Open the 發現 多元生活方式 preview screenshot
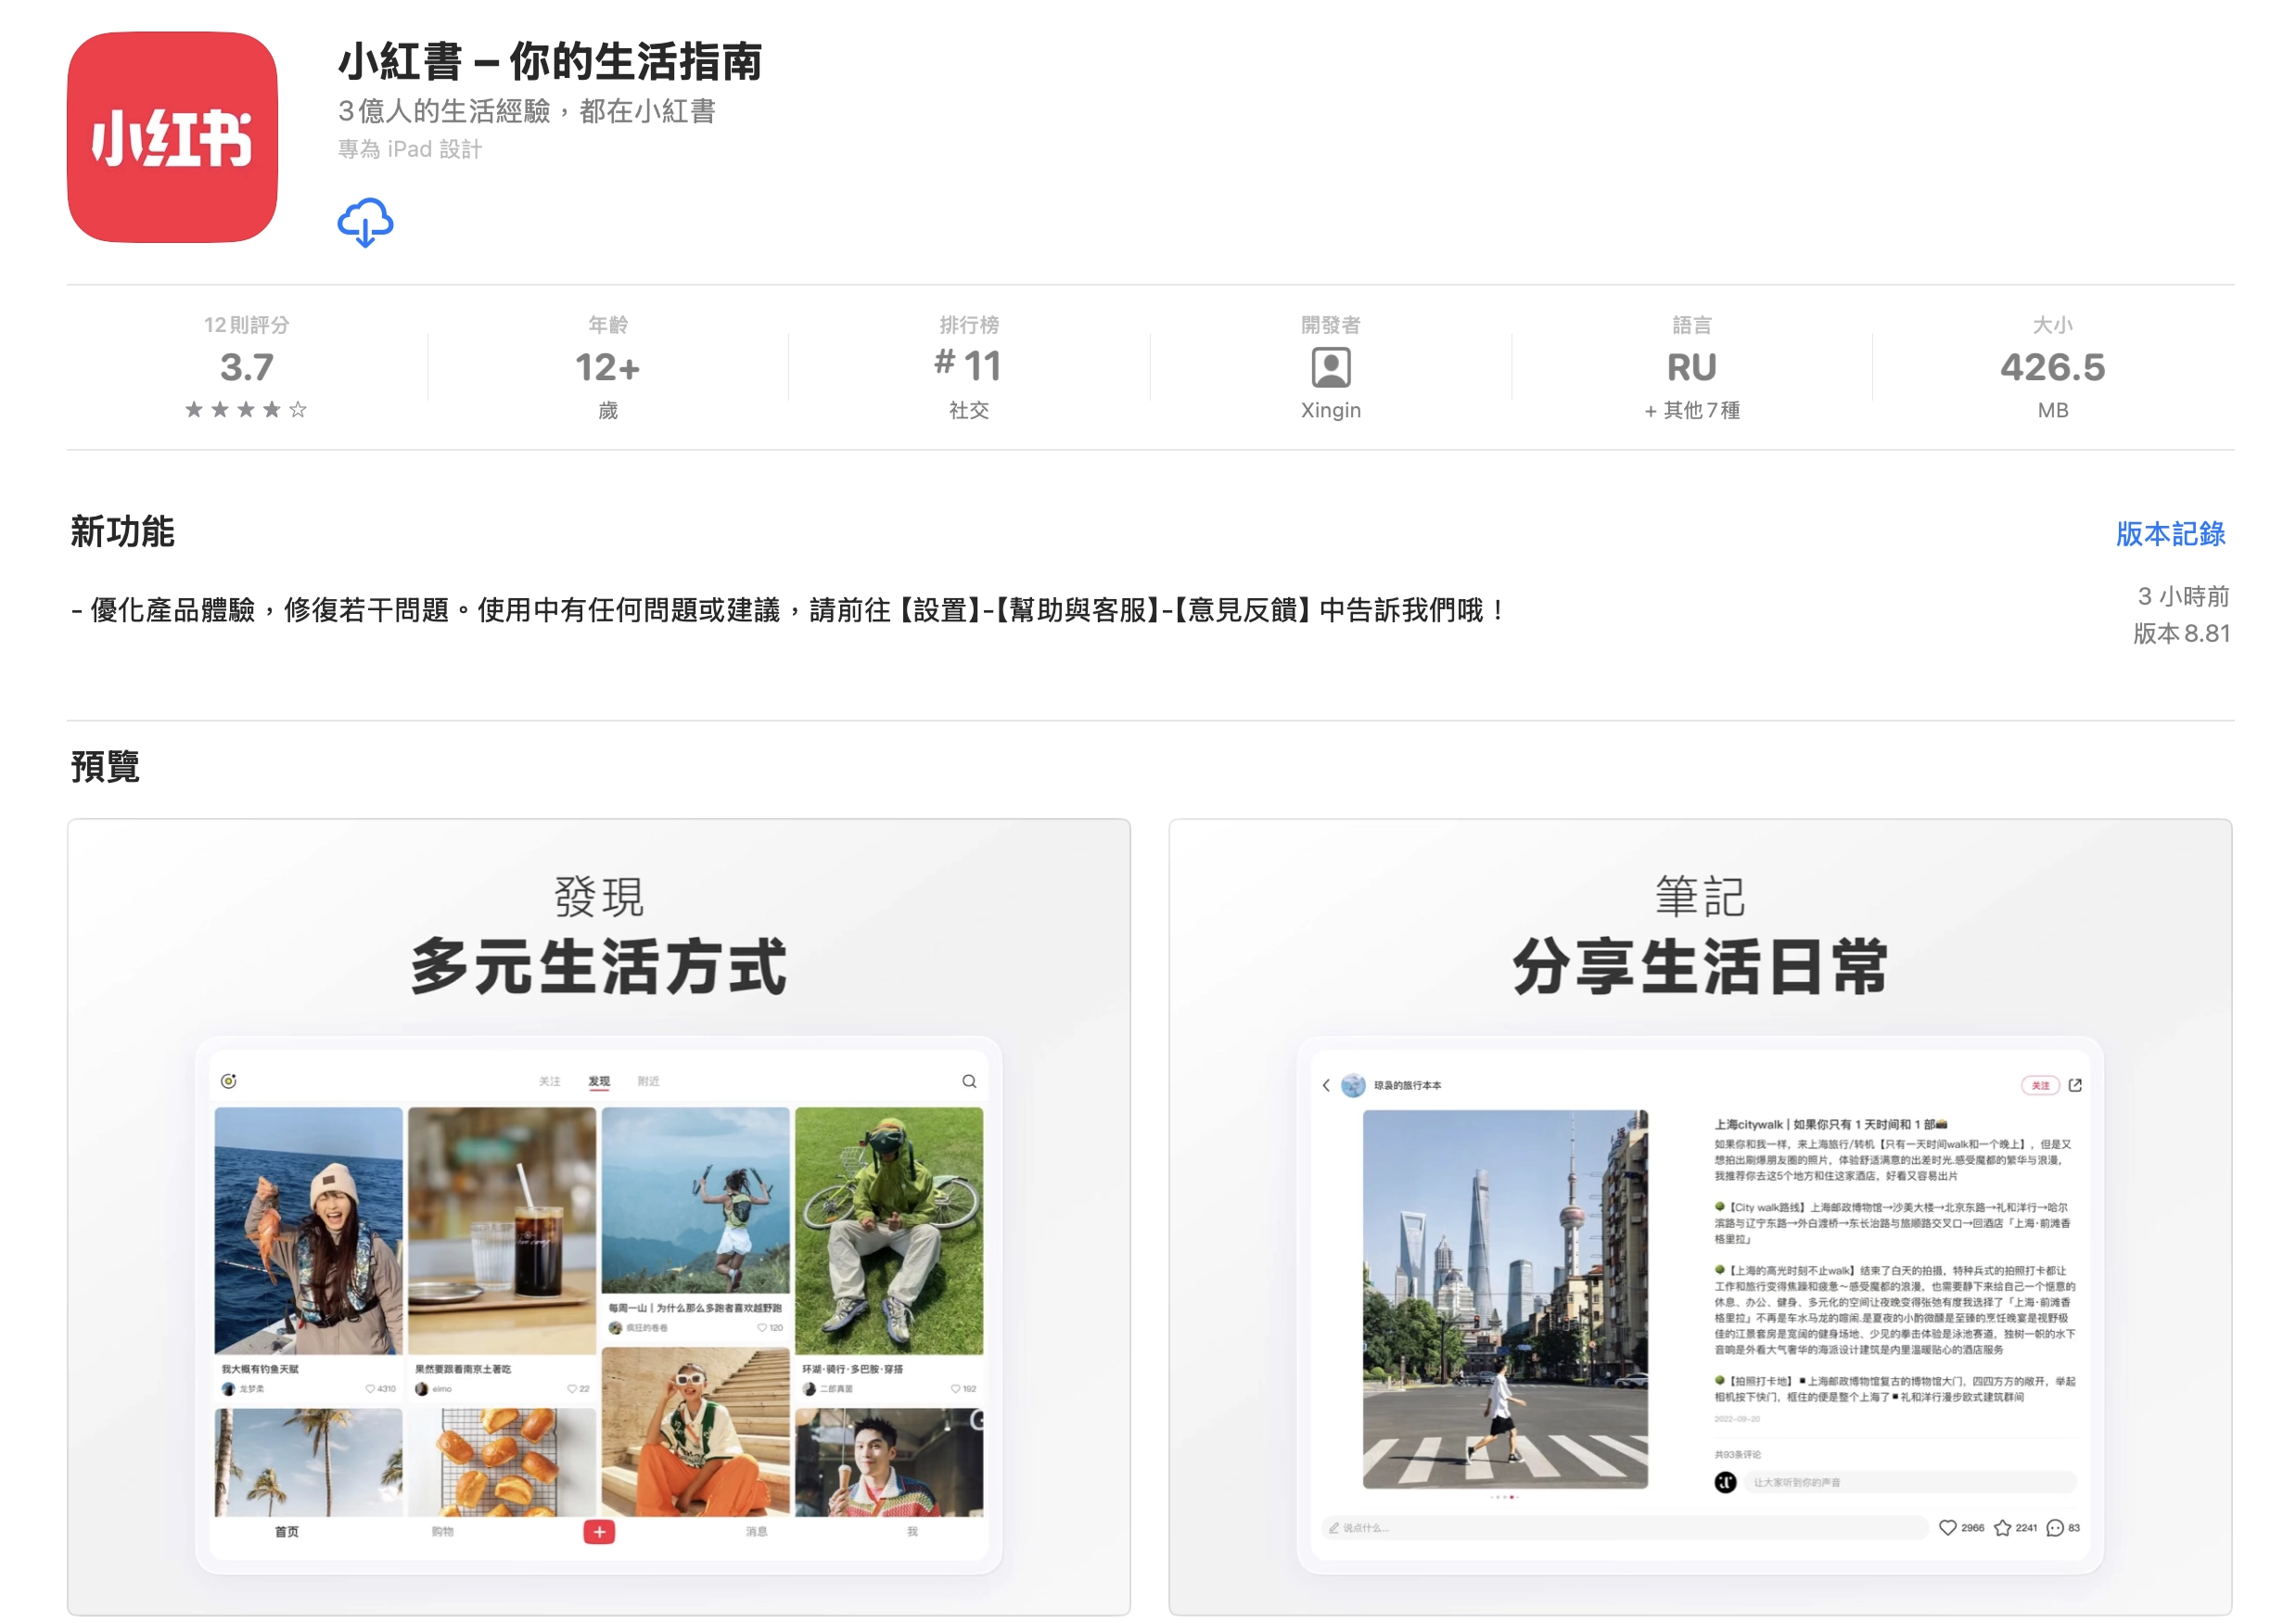 click(599, 1216)
